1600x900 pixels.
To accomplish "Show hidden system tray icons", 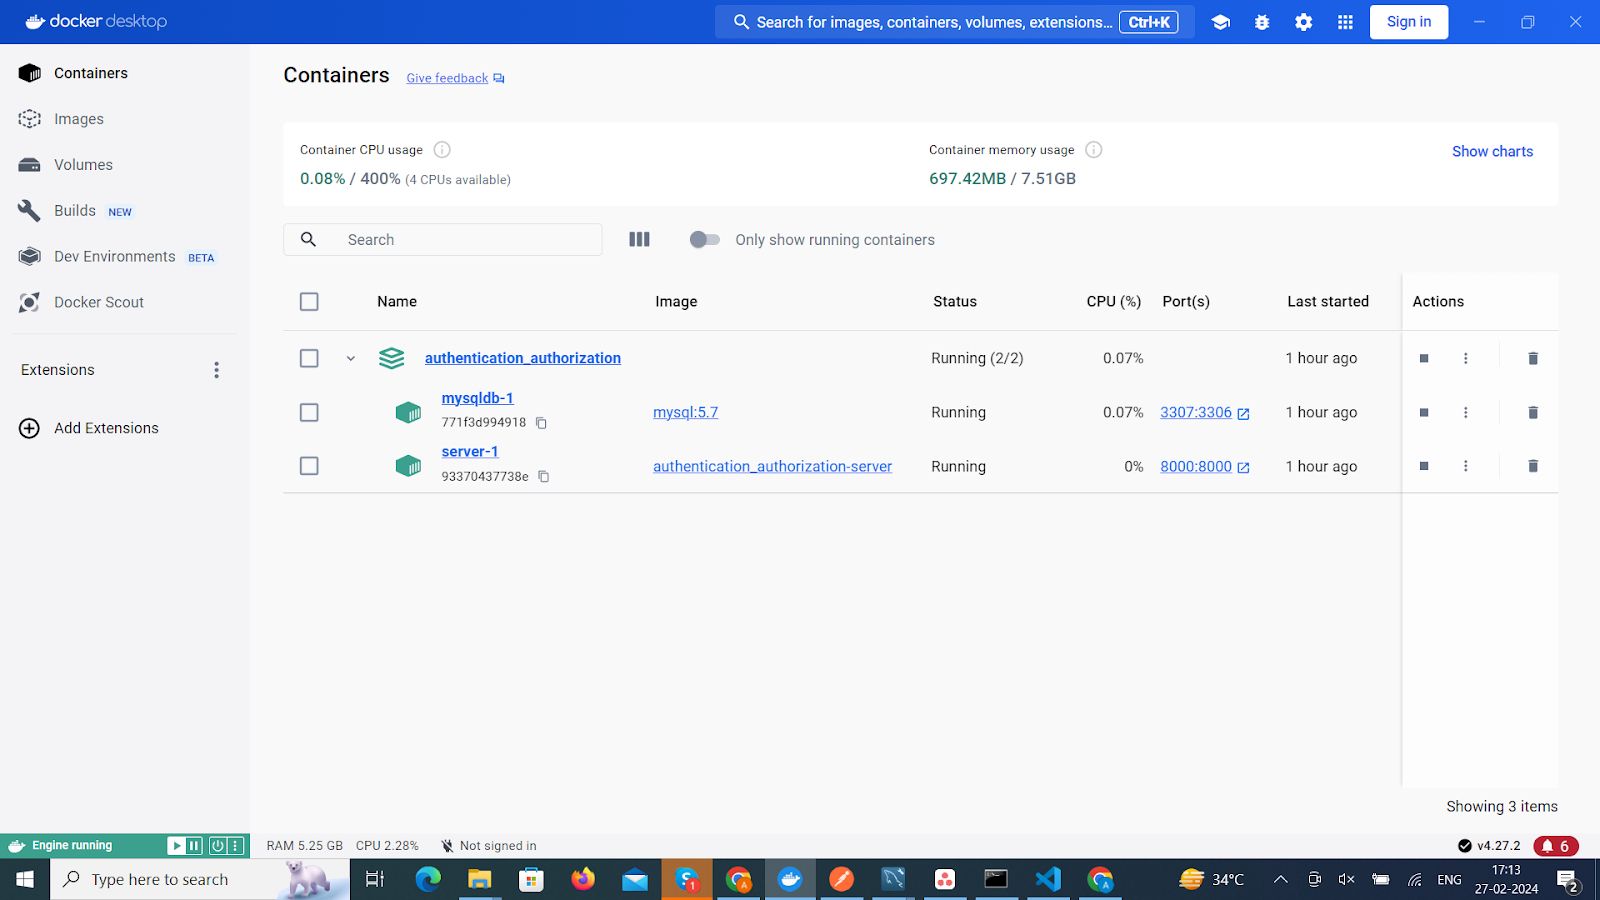I will (x=1280, y=879).
